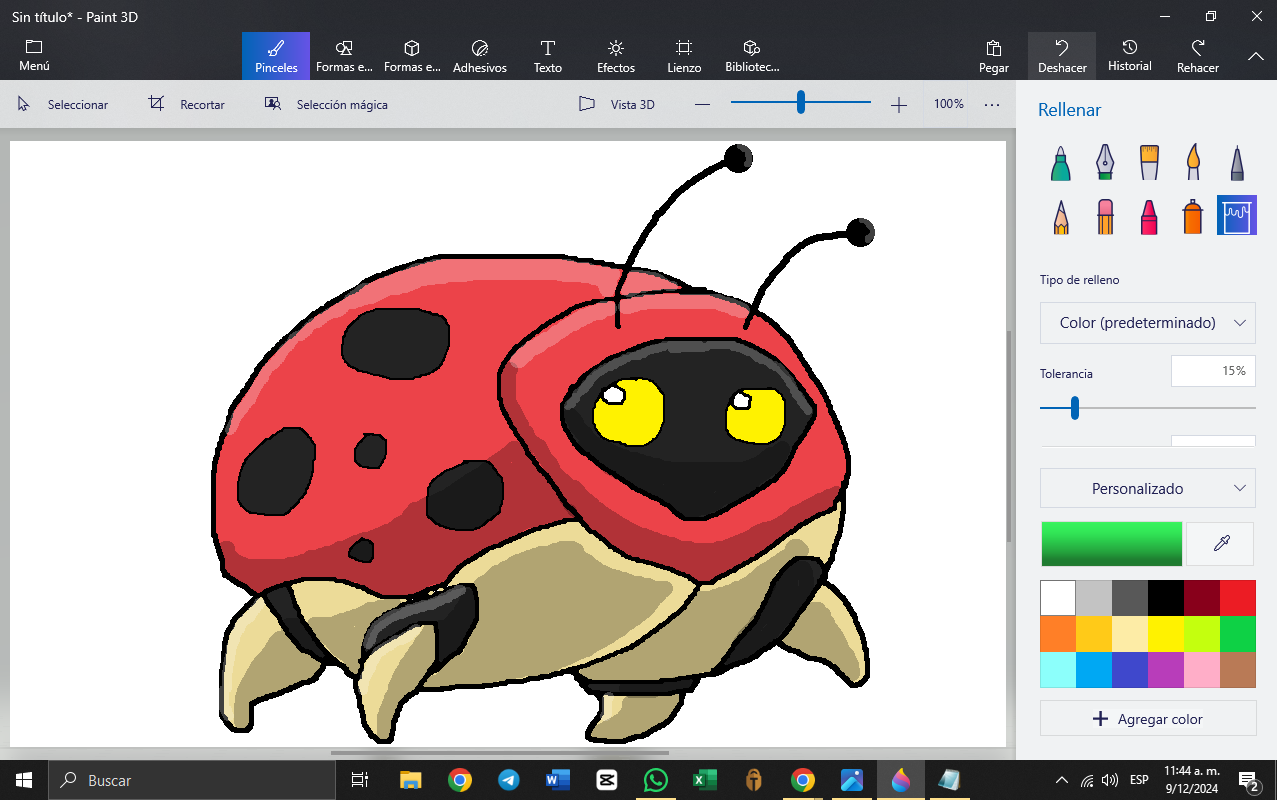Click the zoom slider handle
The image size is (1277, 800).
(801, 102)
